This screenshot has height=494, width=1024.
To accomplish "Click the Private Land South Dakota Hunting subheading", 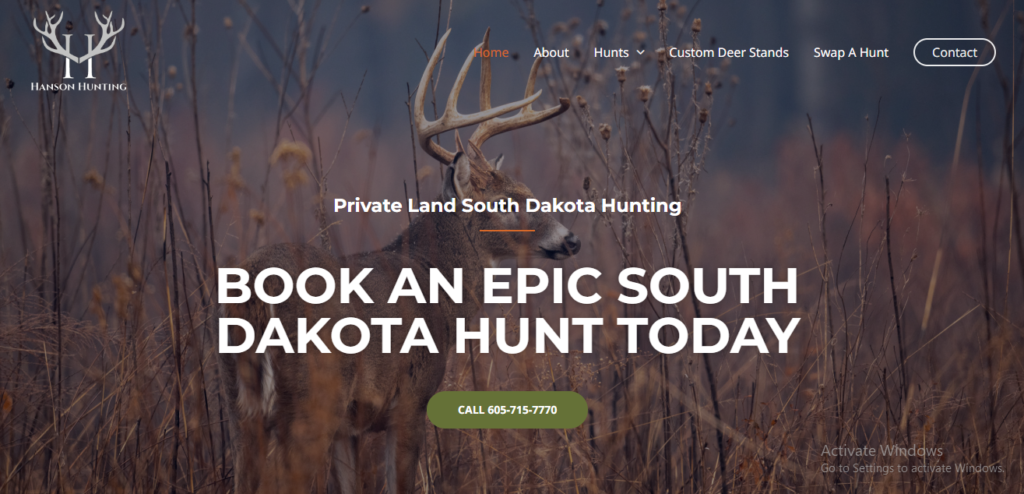I will [507, 206].
